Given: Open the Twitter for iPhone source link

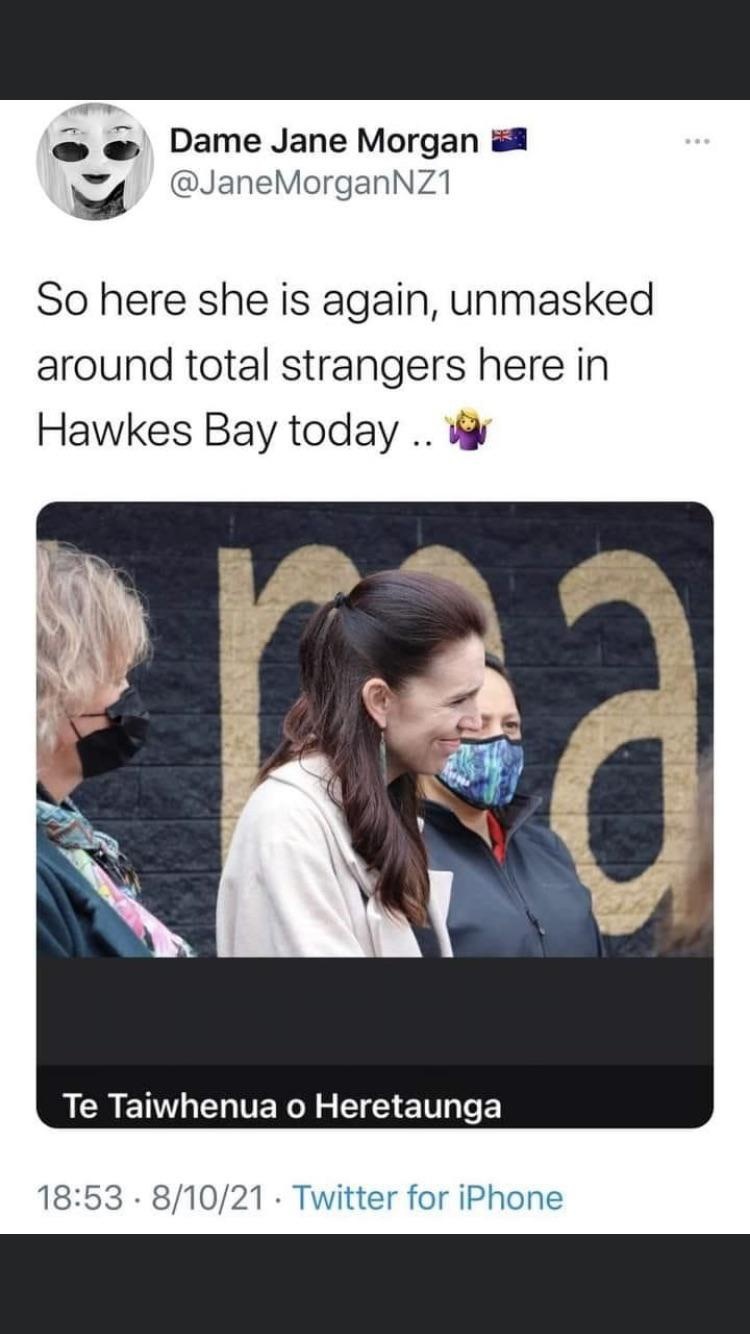Looking at the screenshot, I should pos(428,1197).
